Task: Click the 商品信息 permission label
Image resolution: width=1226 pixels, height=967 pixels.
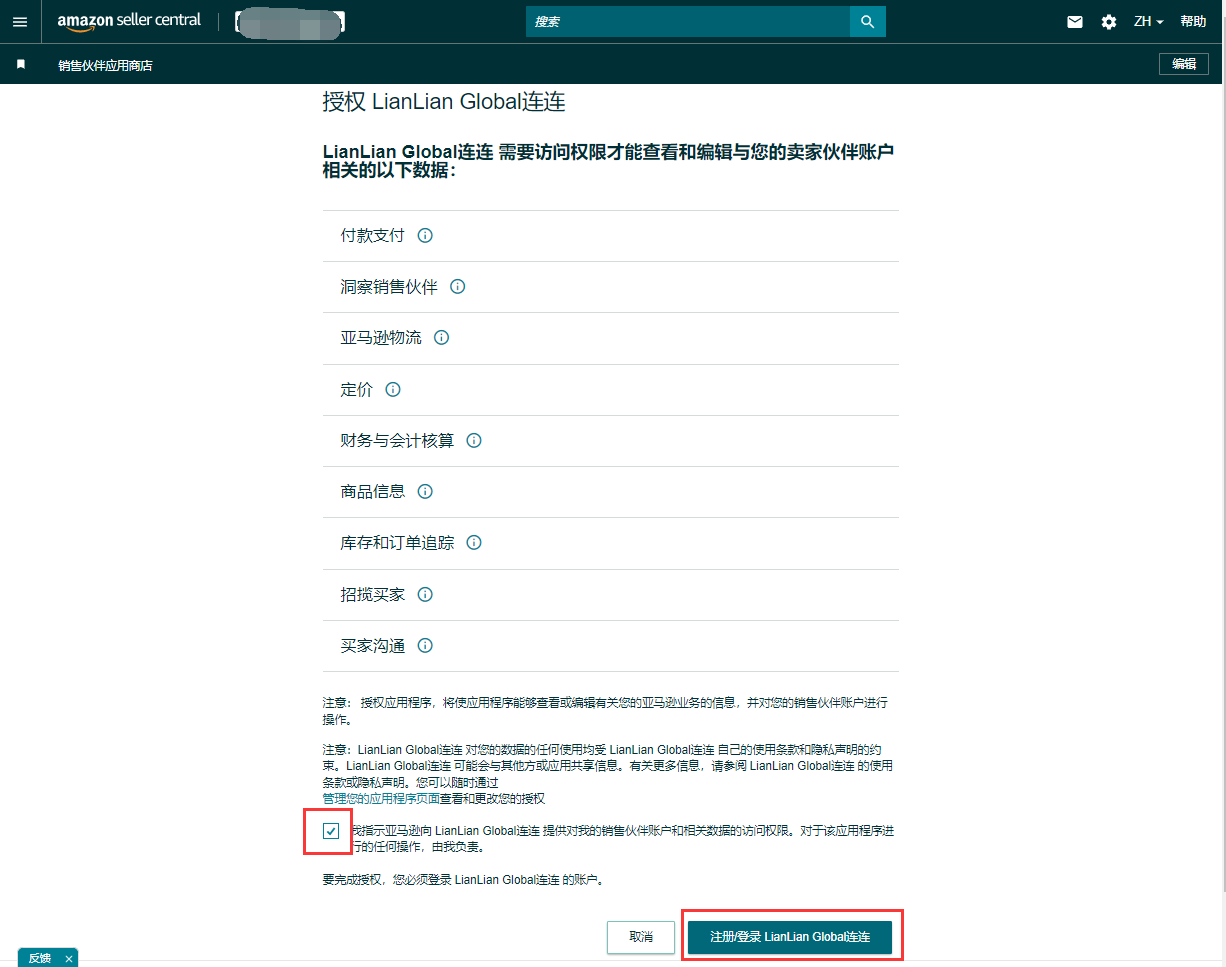Action: pyautogui.click(x=372, y=492)
